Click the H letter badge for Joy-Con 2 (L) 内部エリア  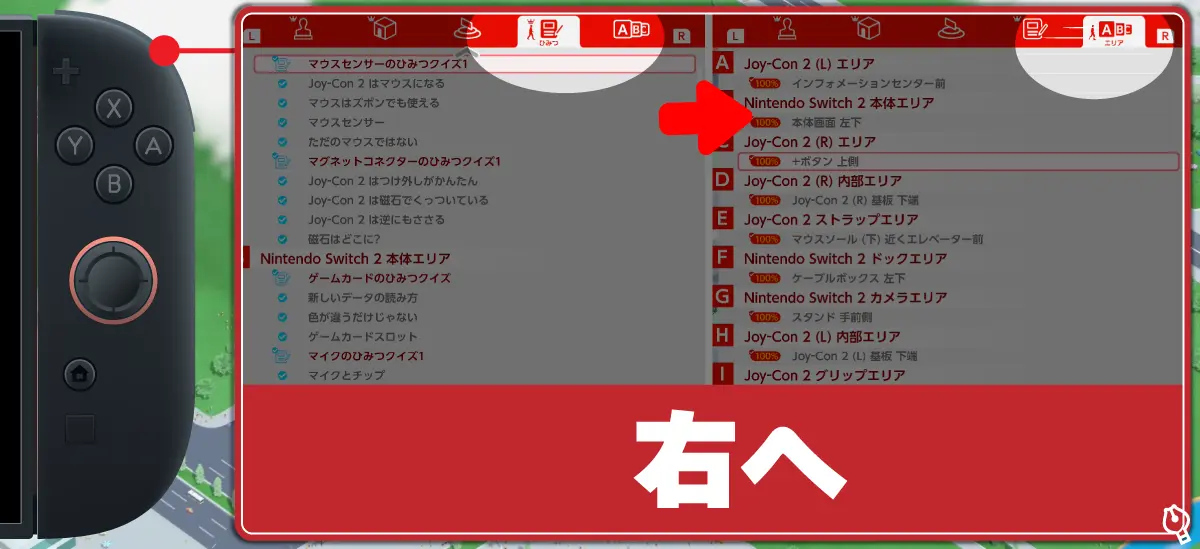(723, 336)
